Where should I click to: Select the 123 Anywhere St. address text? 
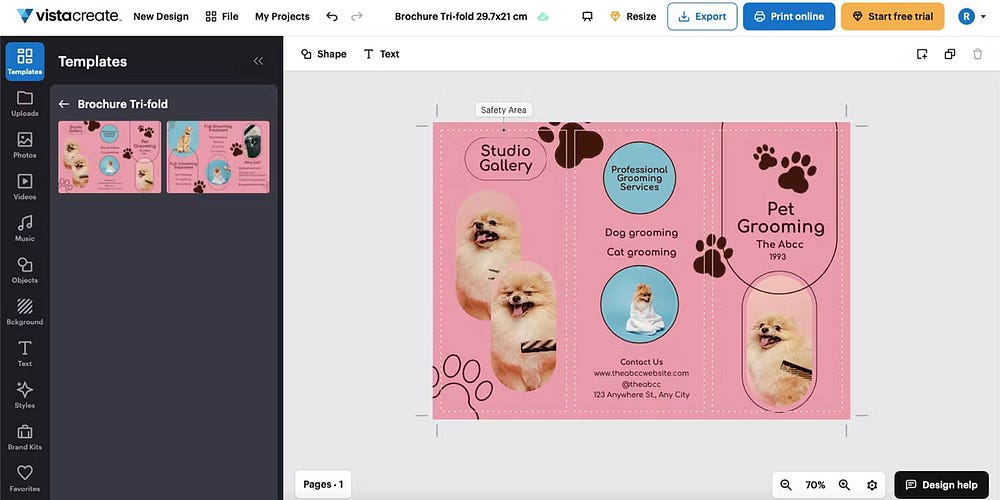click(641, 395)
